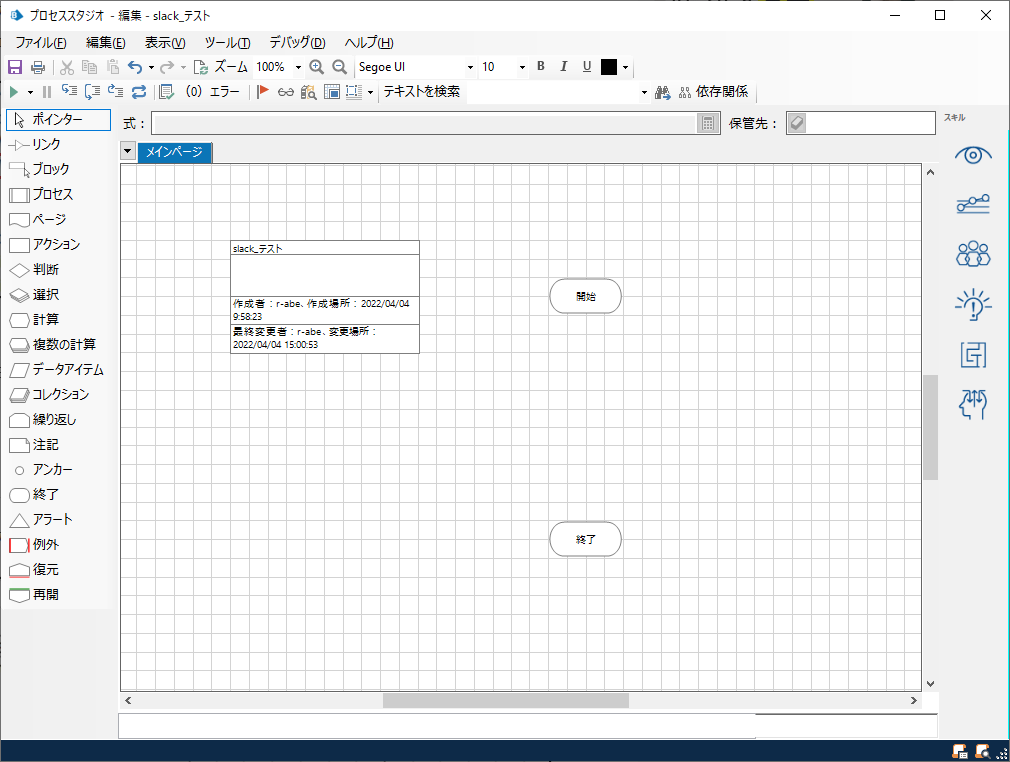Select the アンカー anchor tool
This screenshot has height=762, width=1010.
tap(59, 470)
